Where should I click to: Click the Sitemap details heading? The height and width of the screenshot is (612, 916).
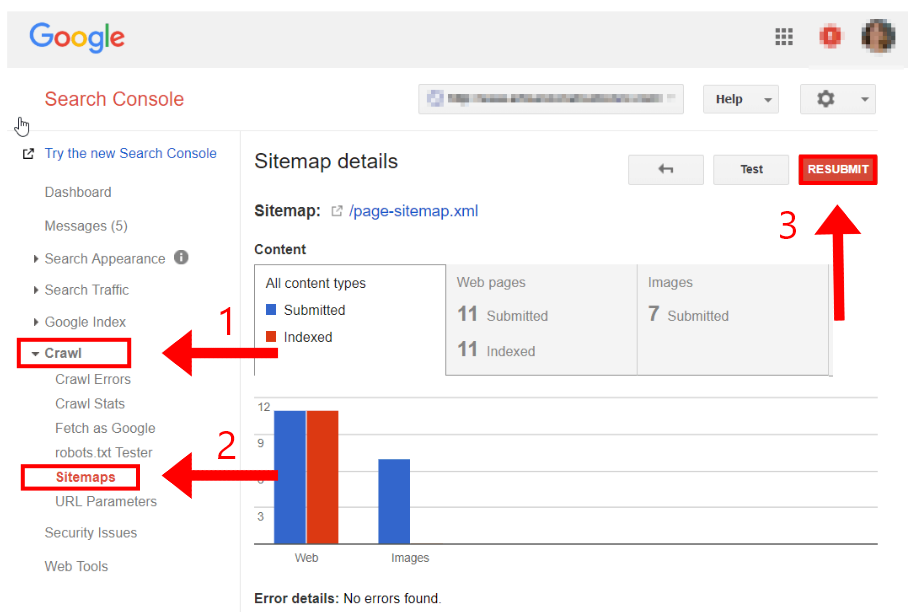pyautogui.click(x=326, y=161)
